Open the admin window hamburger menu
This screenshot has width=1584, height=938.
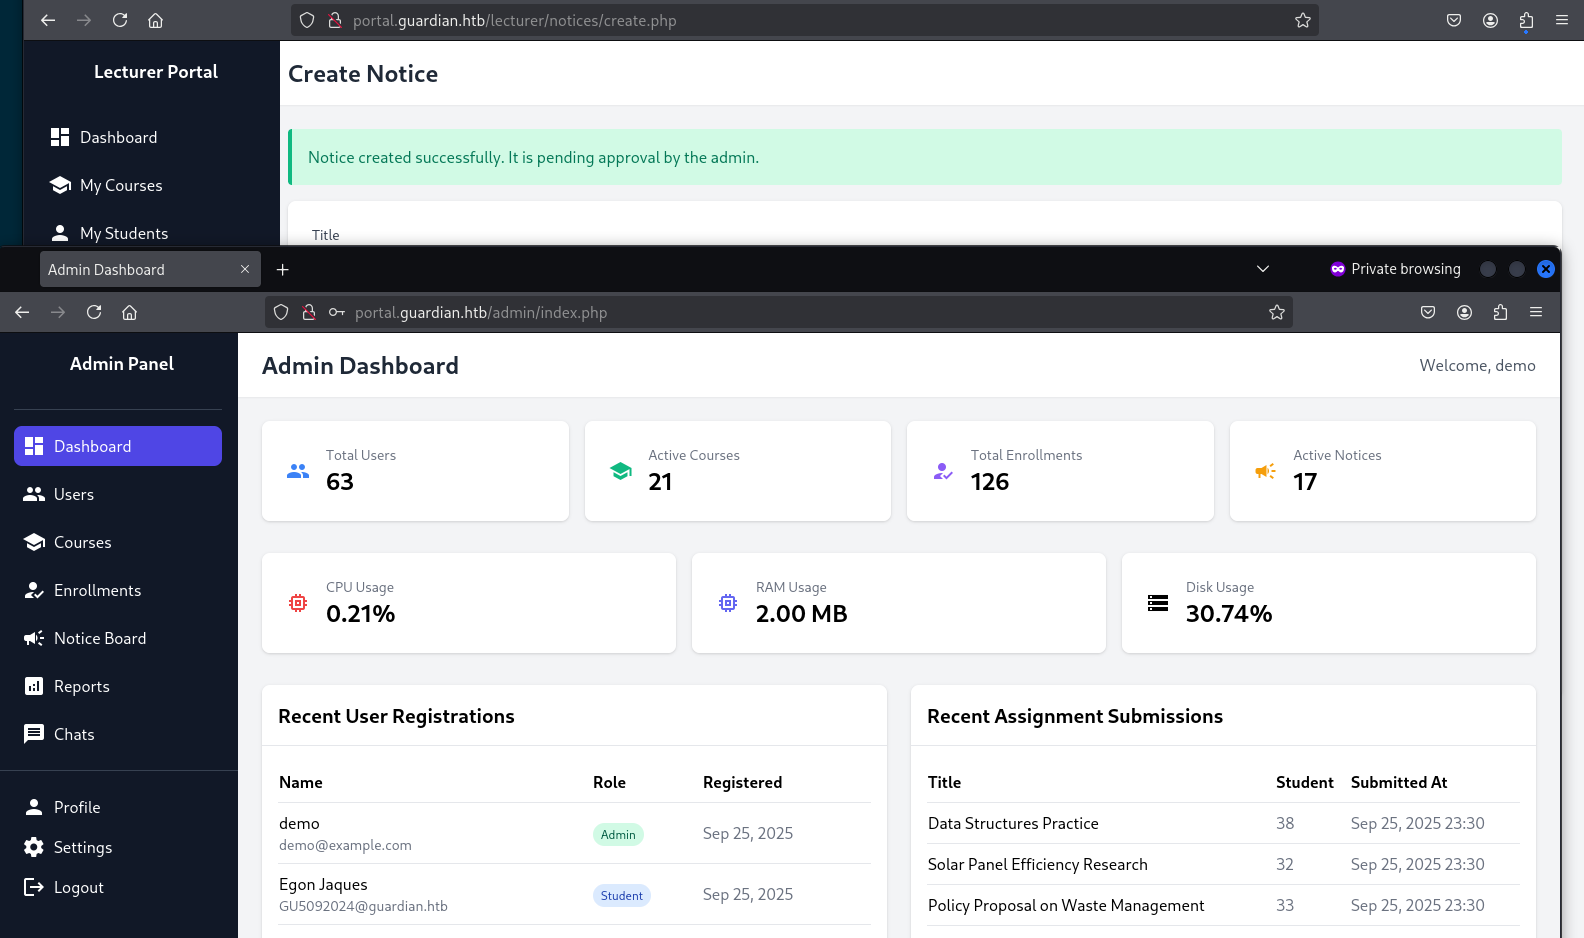(1536, 312)
